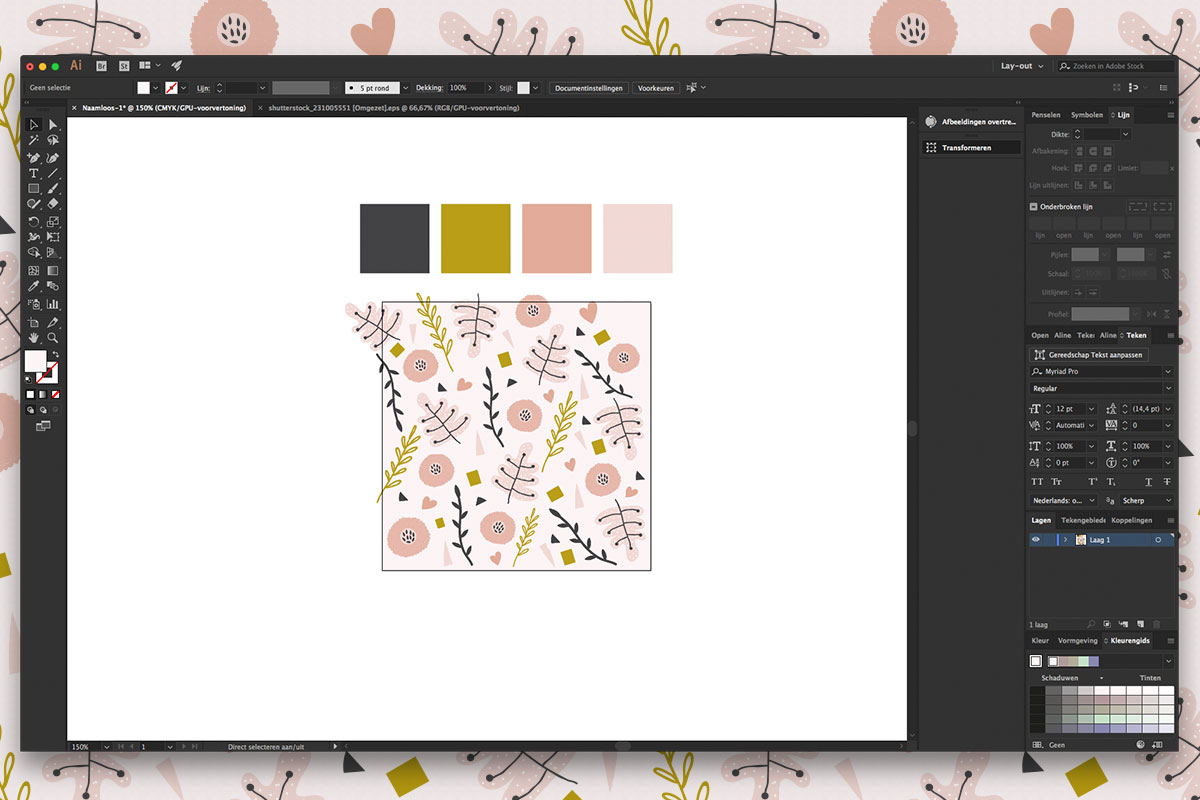Toggle Small Caps (Tr) text style
Viewport: 1200px width, 800px height.
1056,482
